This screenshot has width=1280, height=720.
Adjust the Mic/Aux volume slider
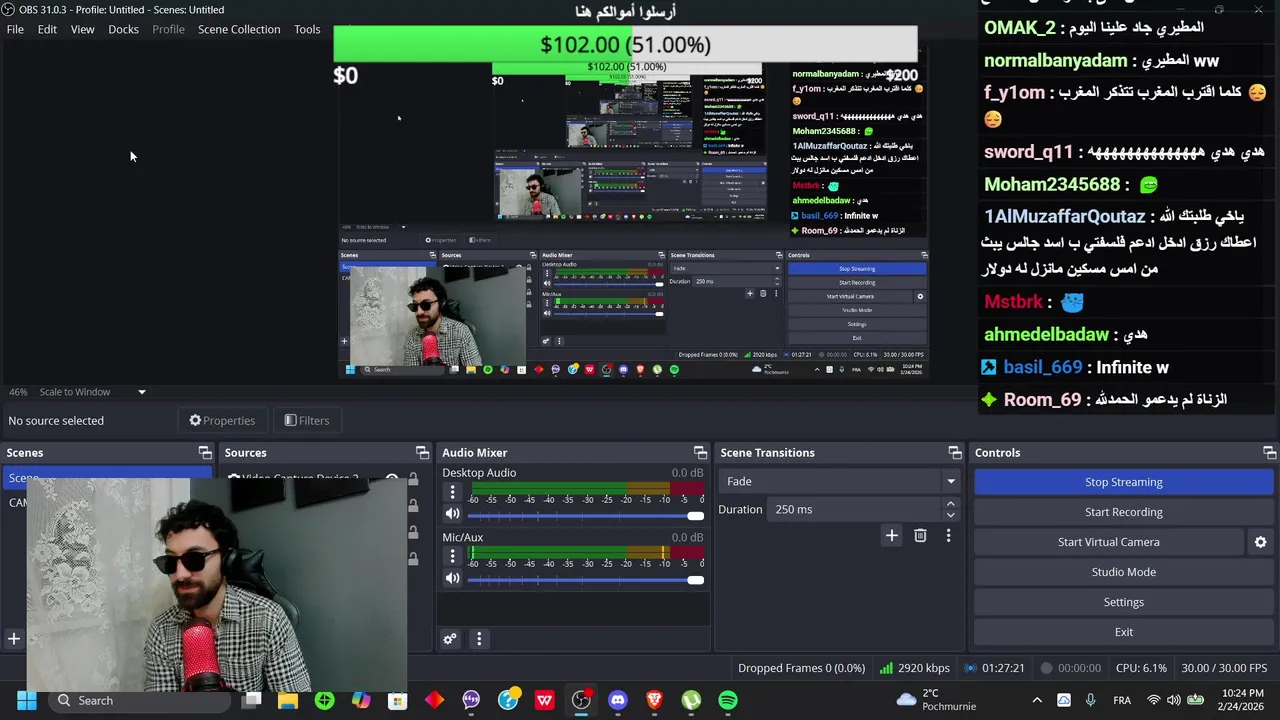pos(585,579)
